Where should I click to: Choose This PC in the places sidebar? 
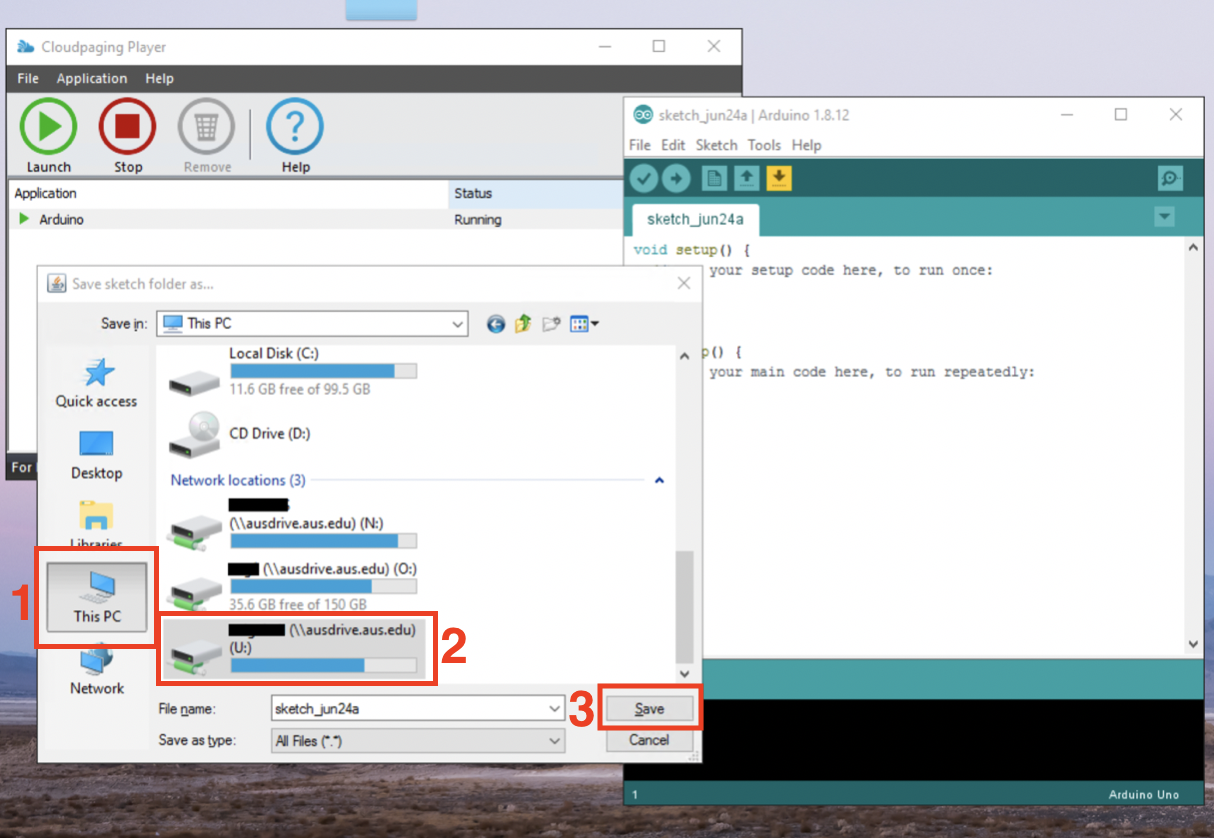point(96,597)
